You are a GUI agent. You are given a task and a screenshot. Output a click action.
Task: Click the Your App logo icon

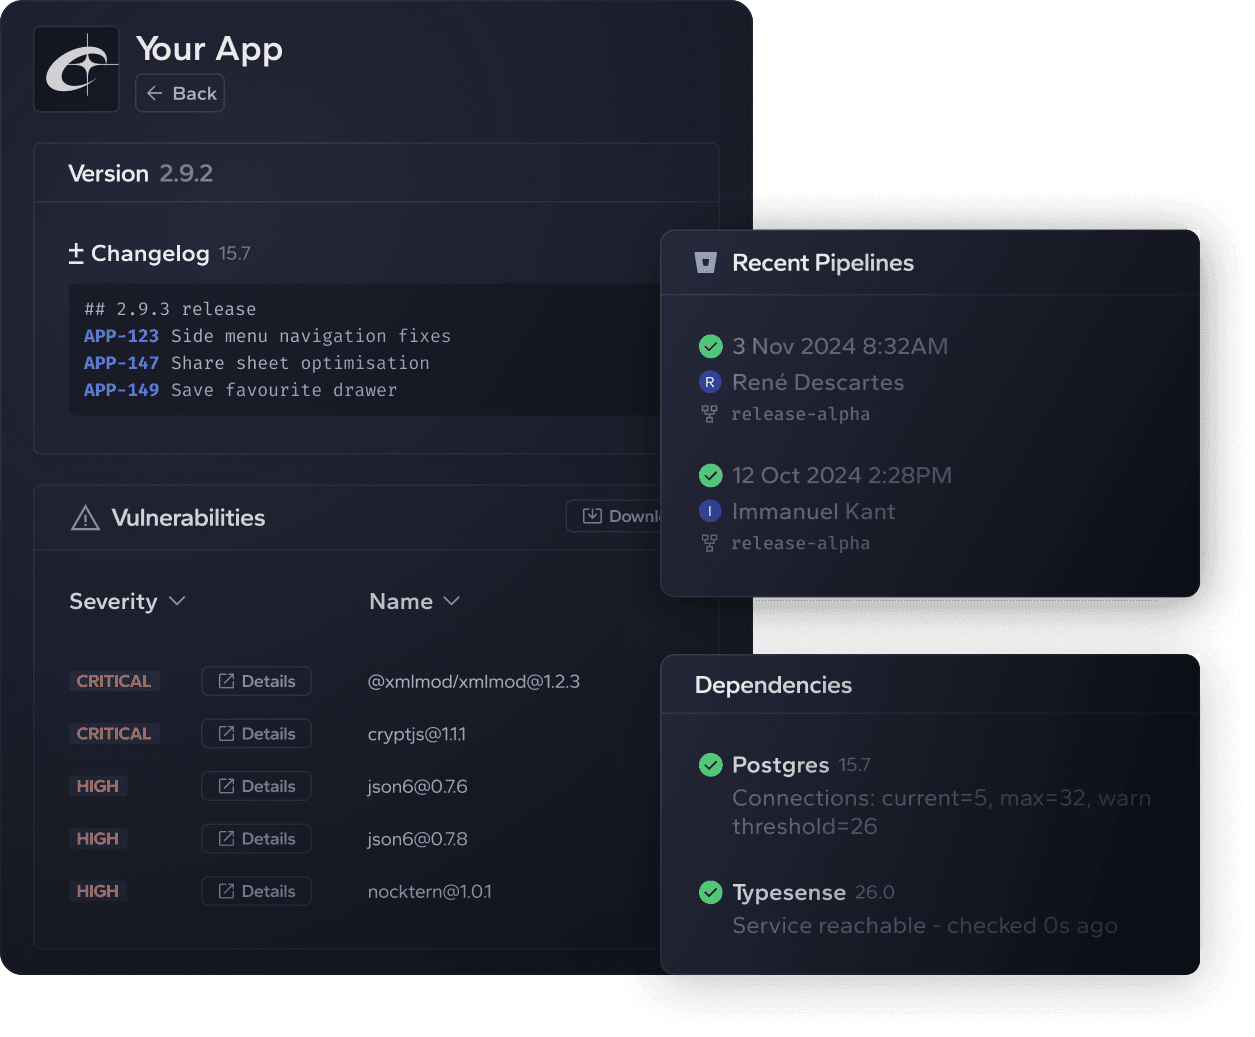(76, 68)
